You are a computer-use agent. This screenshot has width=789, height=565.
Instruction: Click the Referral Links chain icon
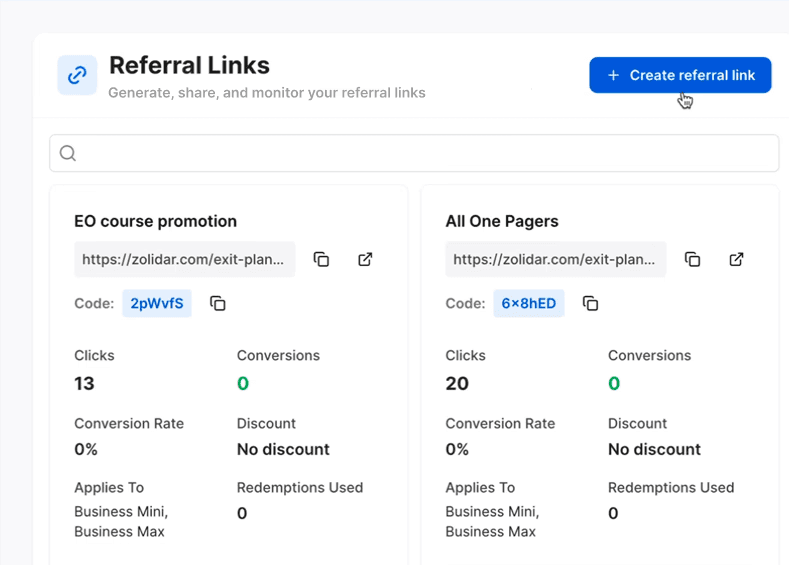coord(77,75)
